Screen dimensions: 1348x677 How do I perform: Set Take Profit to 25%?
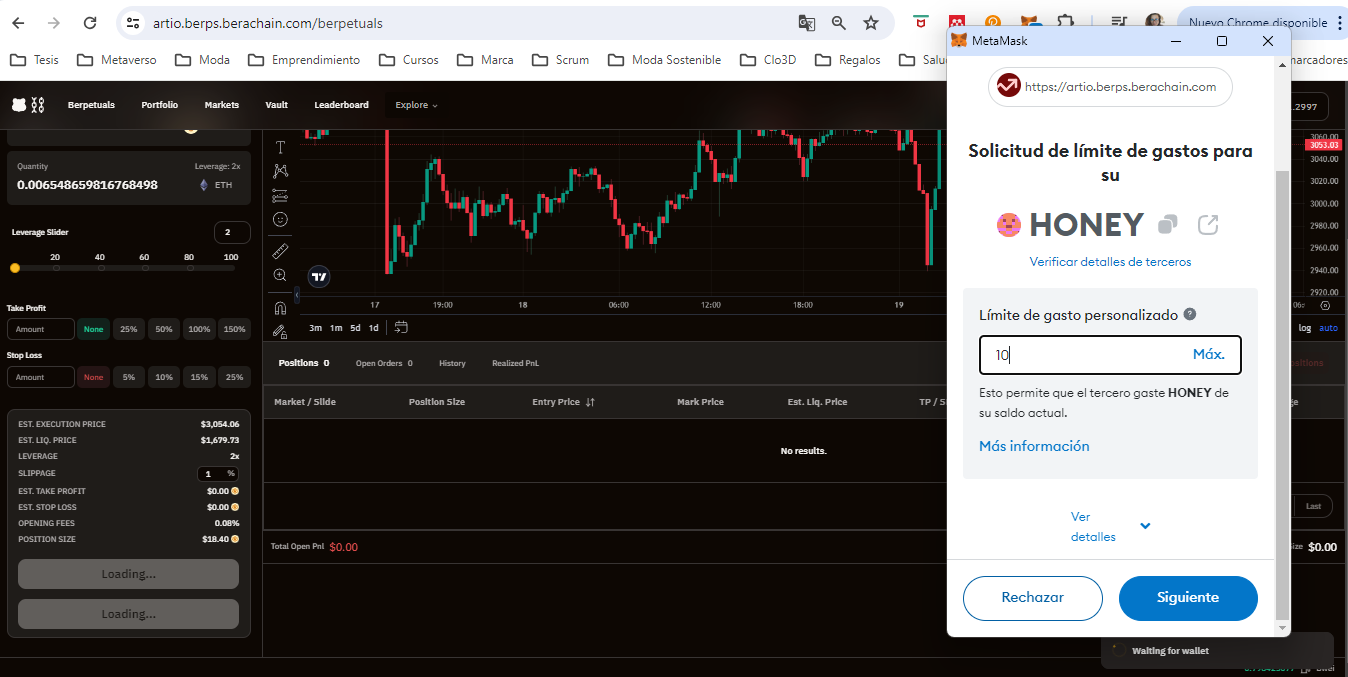click(x=129, y=329)
